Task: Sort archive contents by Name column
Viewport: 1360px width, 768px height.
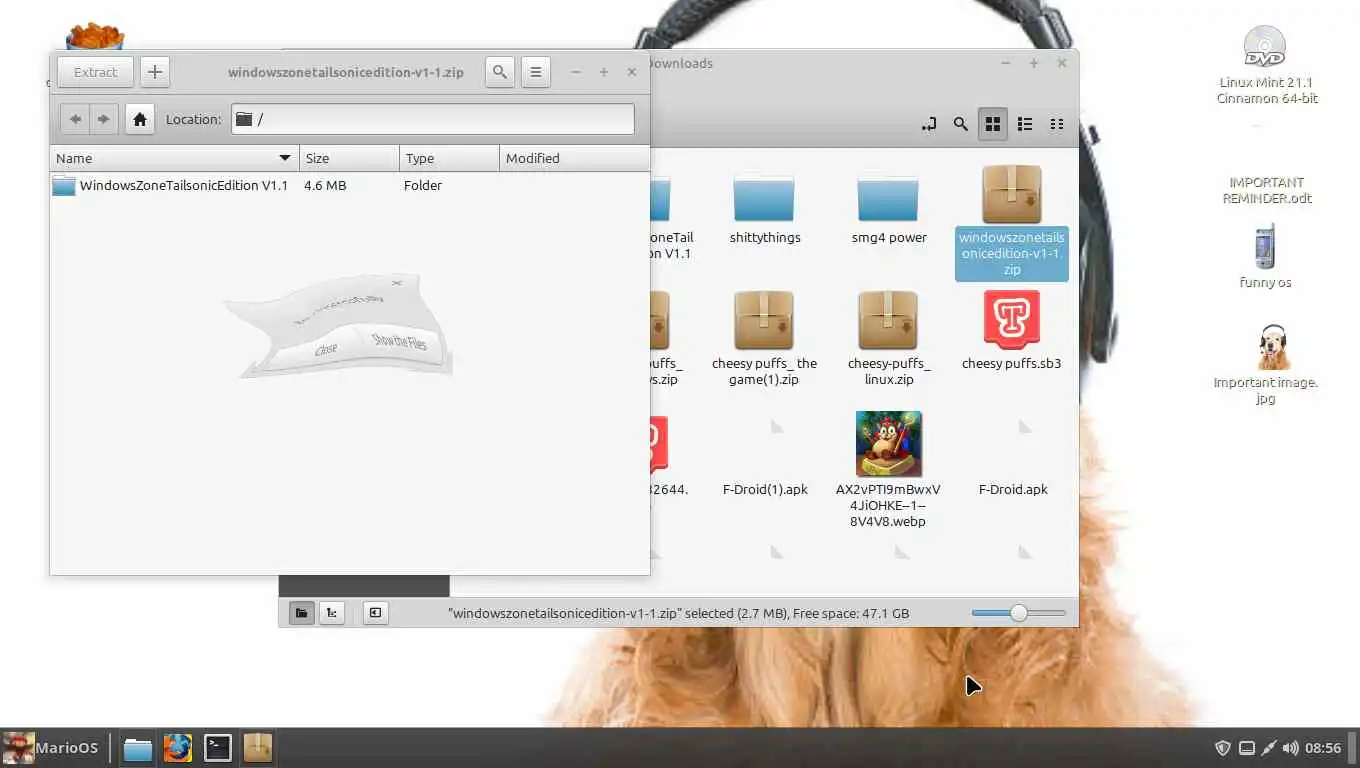Action: point(174,158)
